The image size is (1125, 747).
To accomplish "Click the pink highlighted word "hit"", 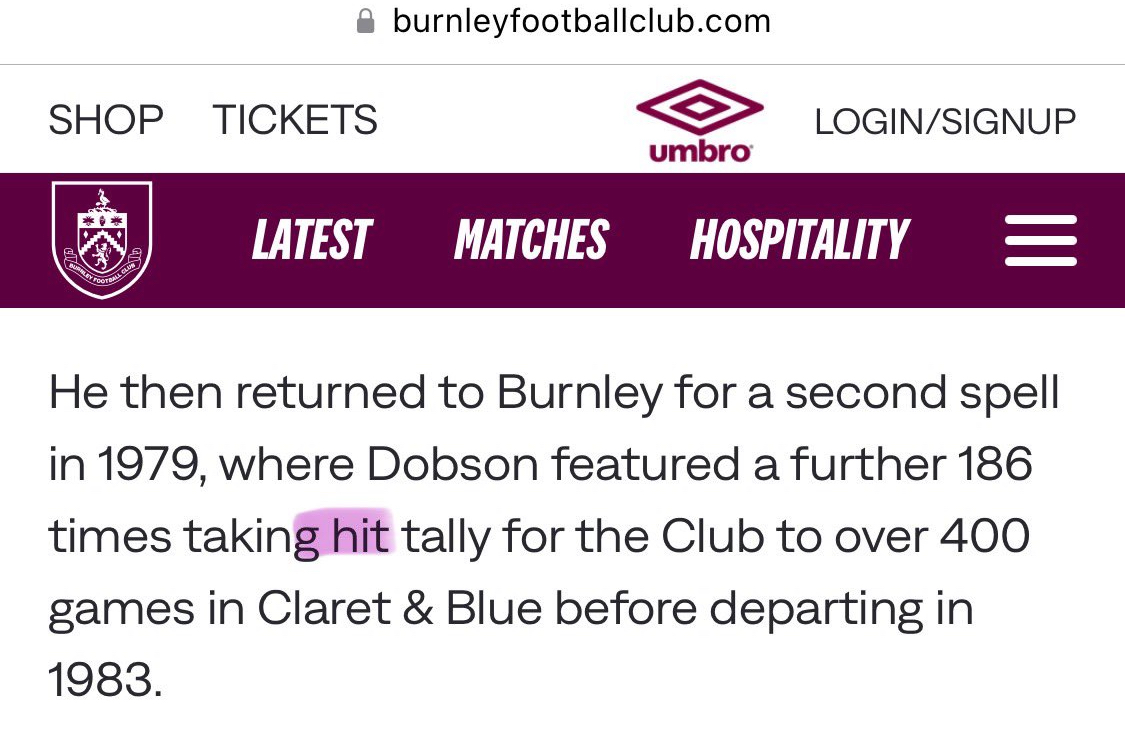I will point(362,537).
